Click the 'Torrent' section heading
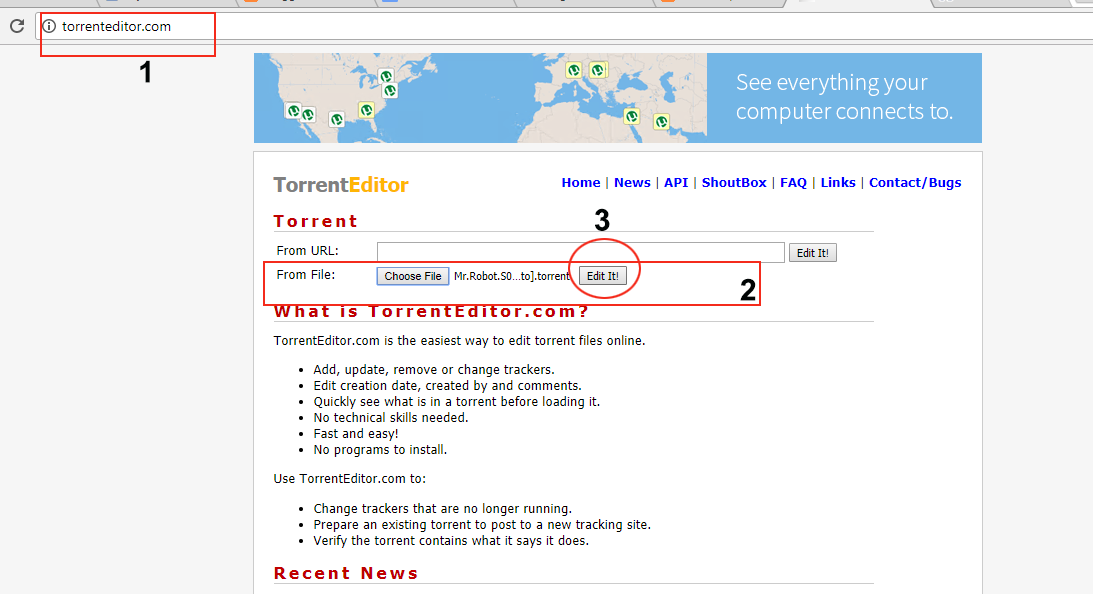 (315, 221)
